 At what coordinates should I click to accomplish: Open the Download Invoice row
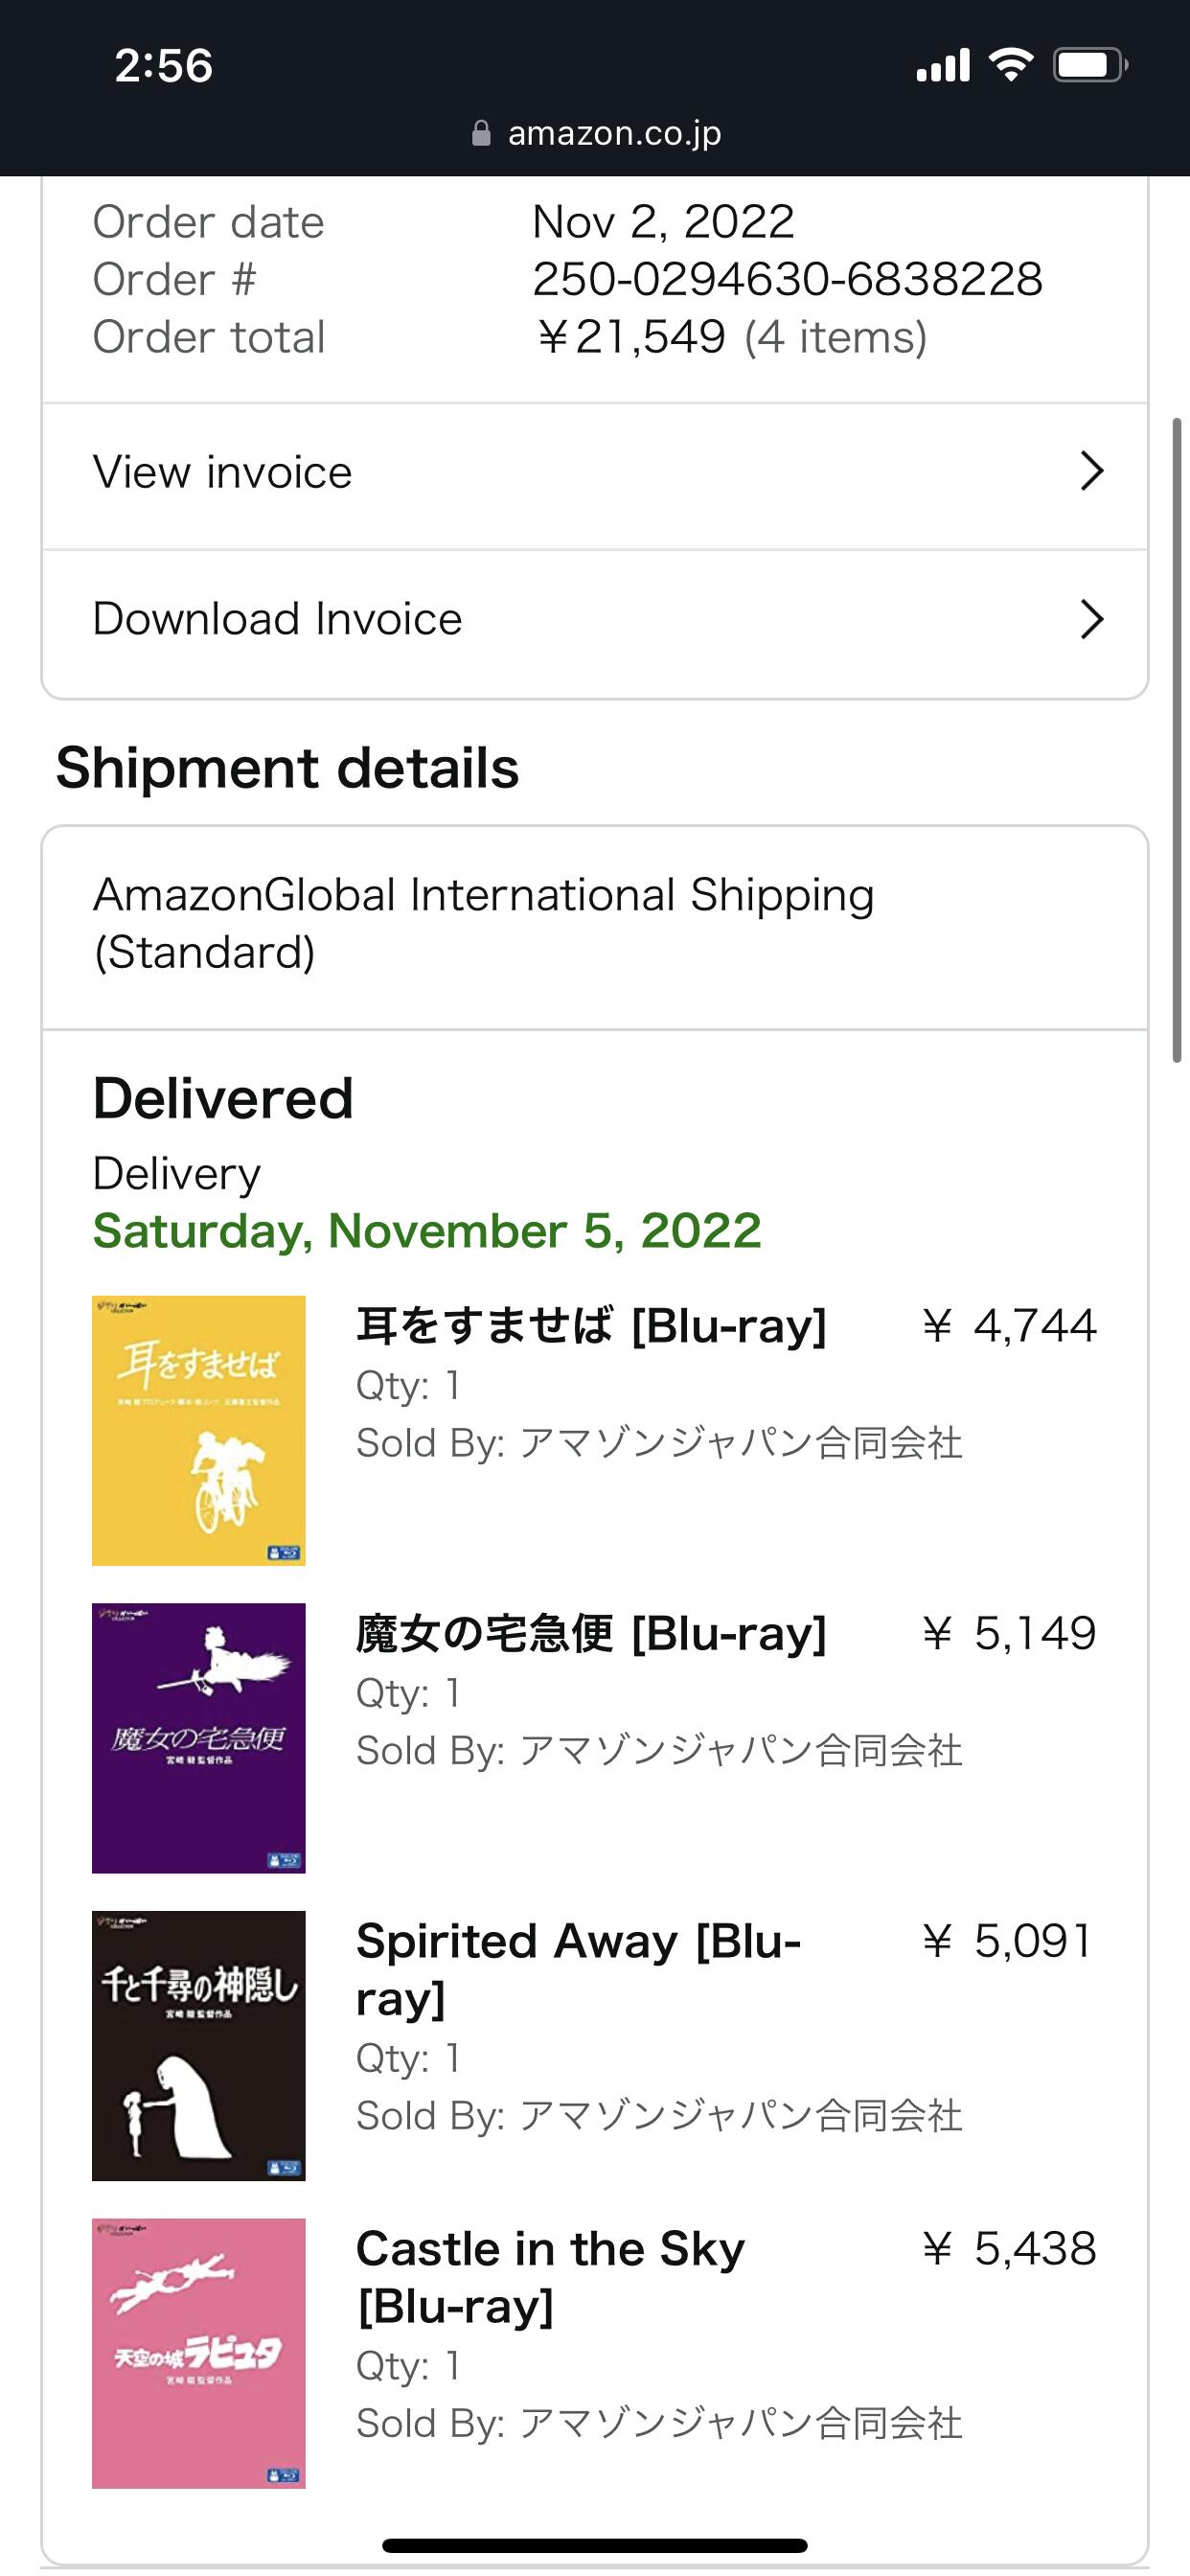(x=594, y=620)
